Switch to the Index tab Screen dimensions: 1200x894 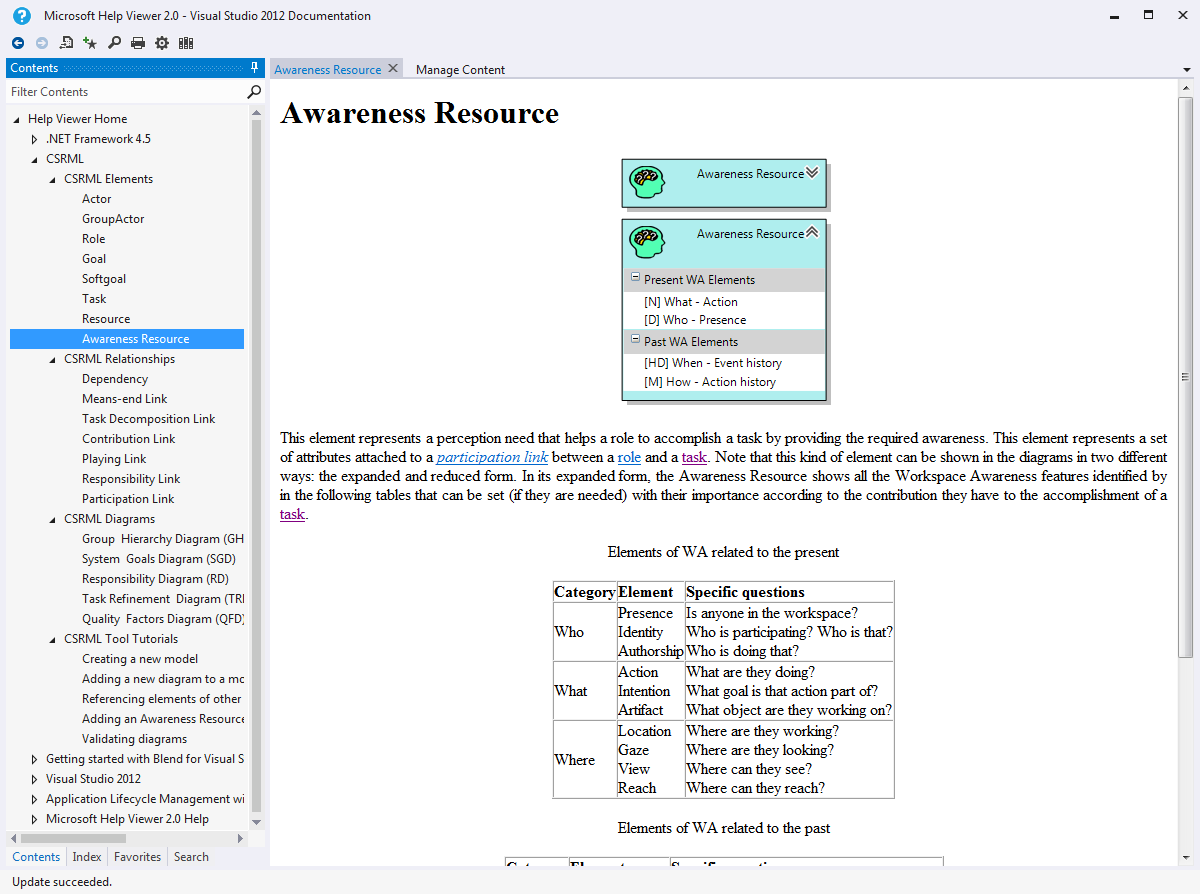click(x=87, y=857)
